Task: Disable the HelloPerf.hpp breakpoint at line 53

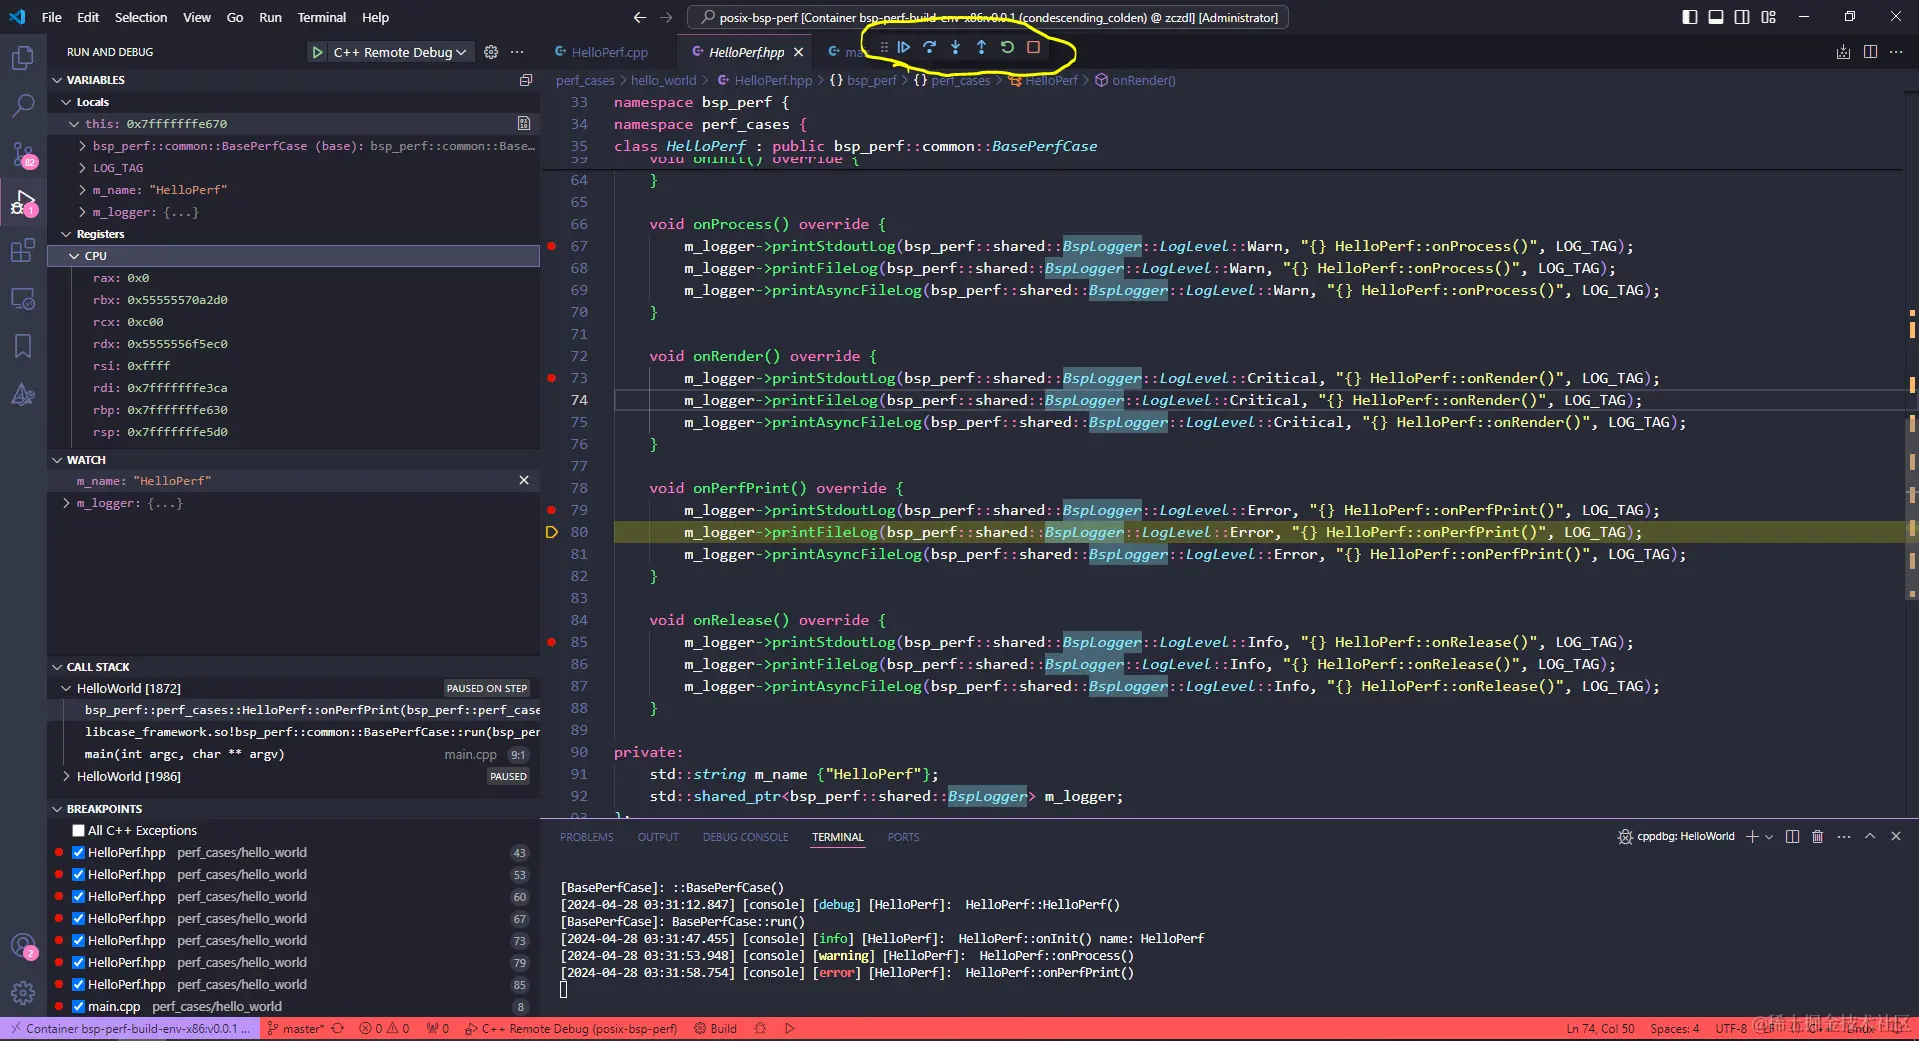Action: (78, 874)
